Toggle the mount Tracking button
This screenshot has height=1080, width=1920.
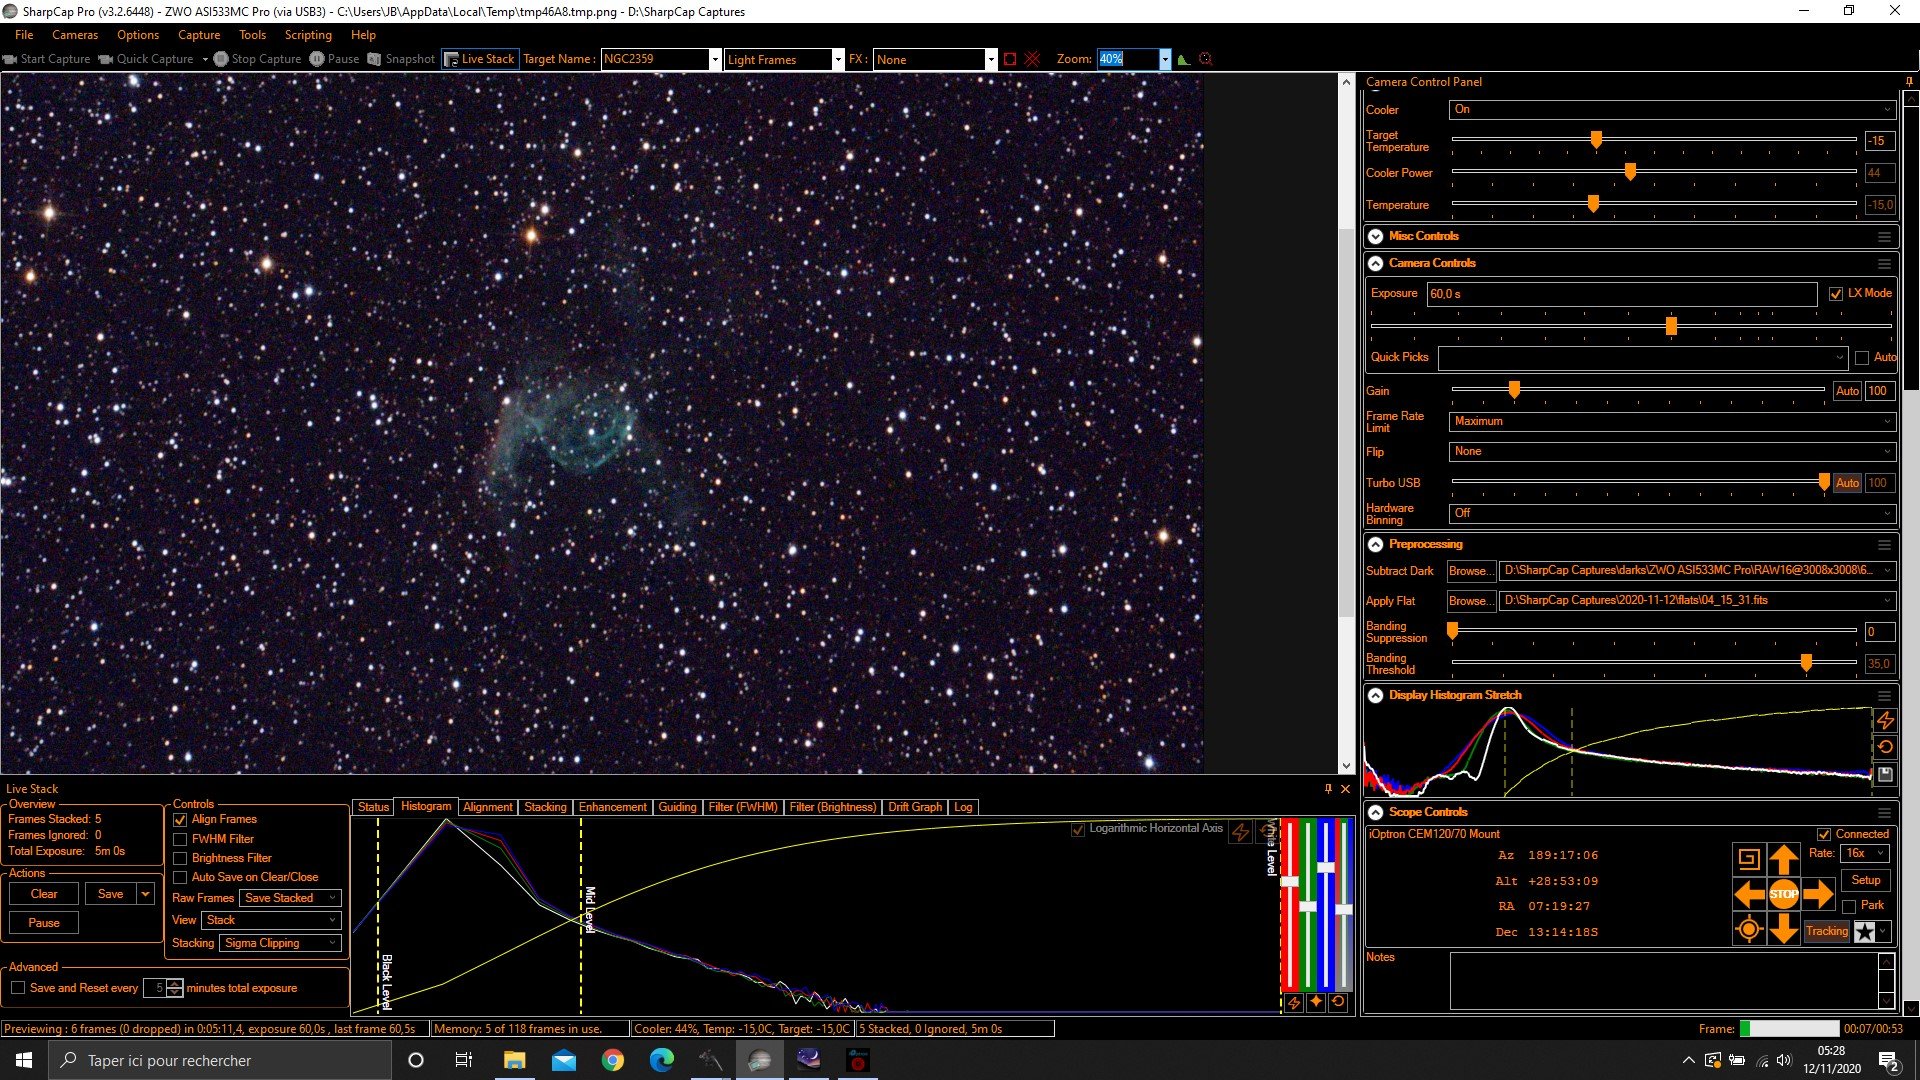pos(1827,931)
